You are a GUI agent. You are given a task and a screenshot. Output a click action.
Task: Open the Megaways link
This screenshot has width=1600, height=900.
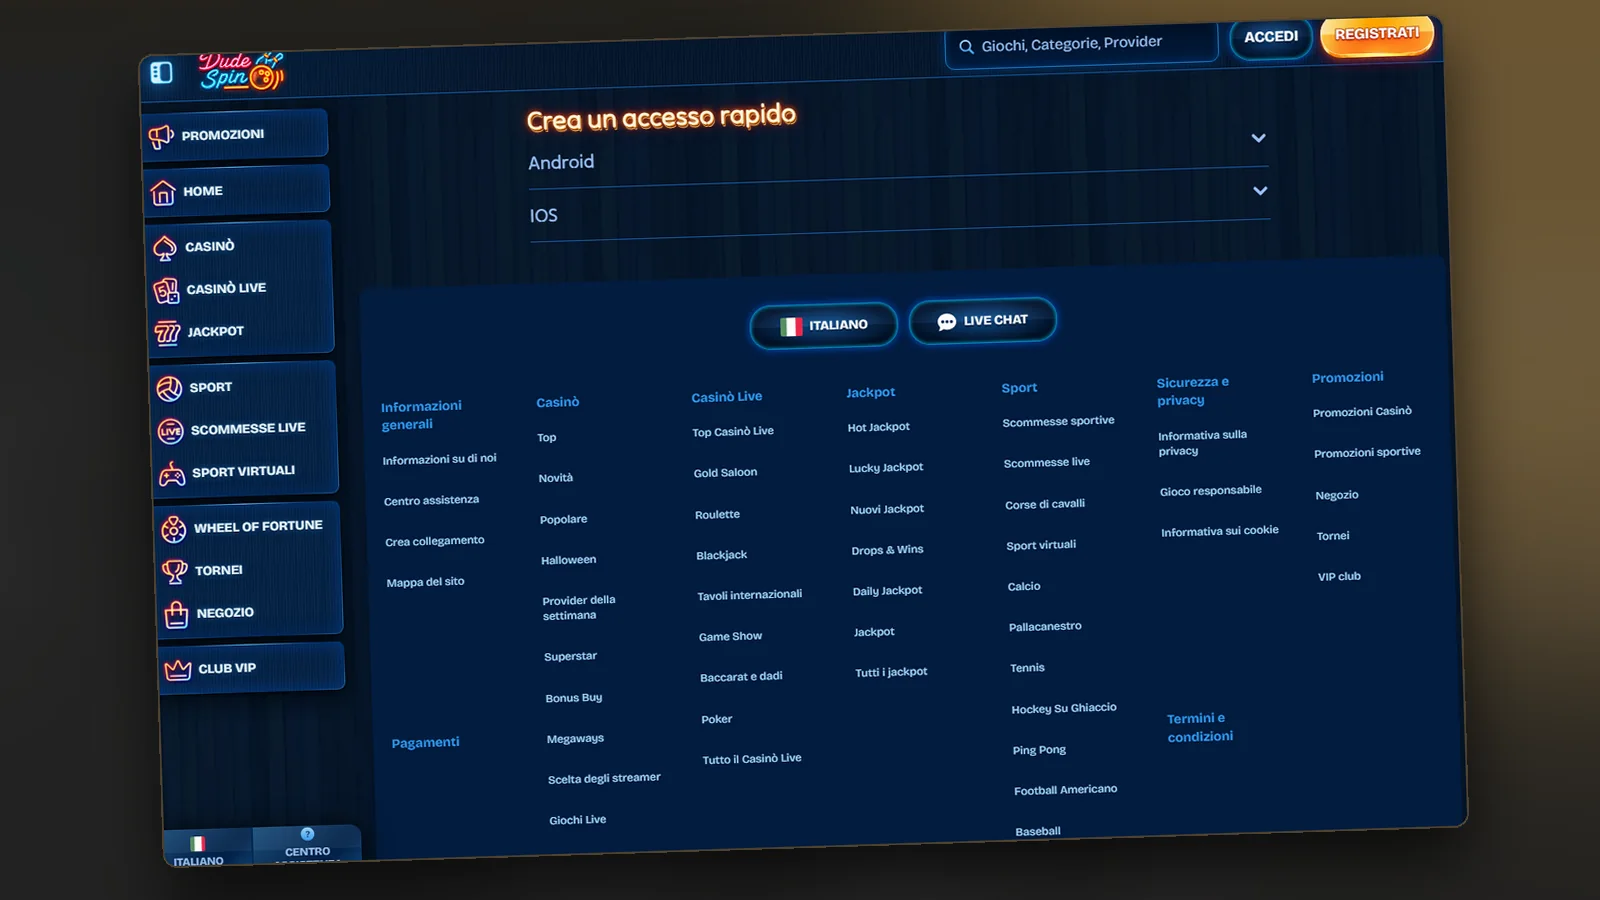(575, 739)
